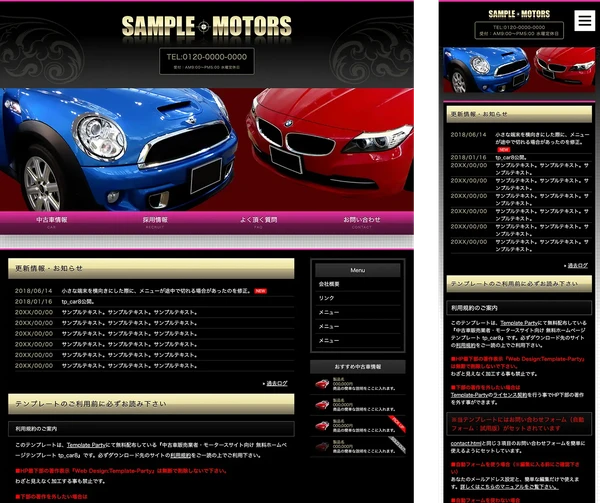This screenshot has height=503, width=600.
Task: Click the 利用規約のご案内 subheading in desktop view
Action: 151,429
